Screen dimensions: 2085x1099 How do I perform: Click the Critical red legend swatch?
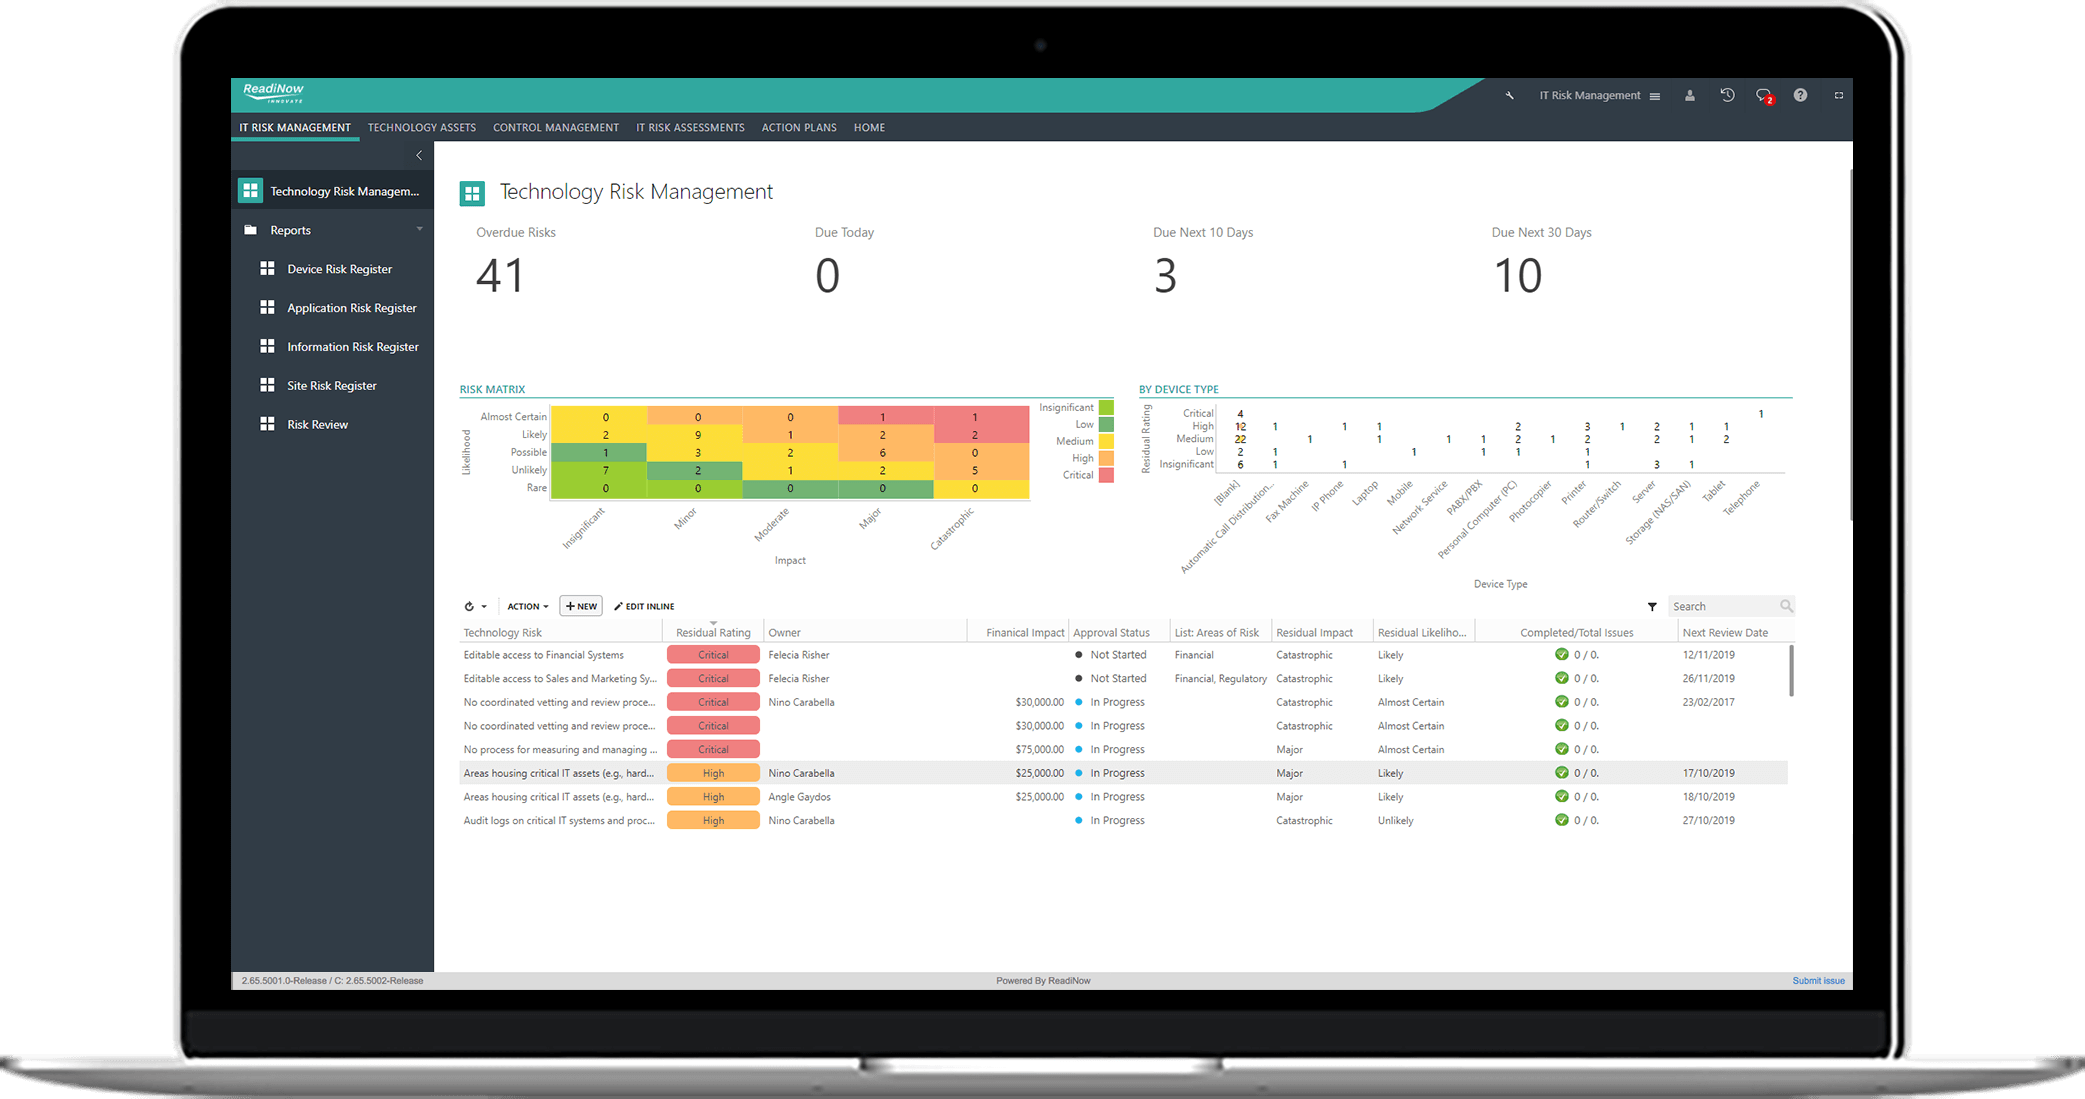point(1106,475)
